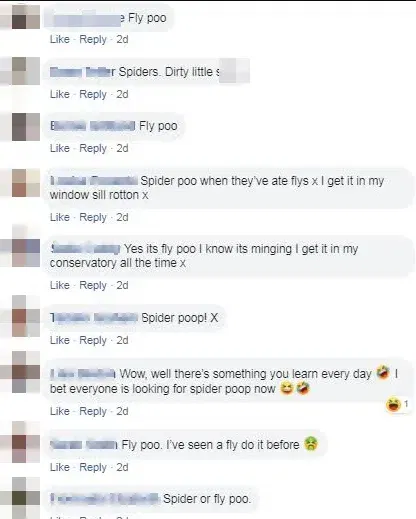Like the second 'Fly poo' comment
This screenshot has width=416, height=519.
coord(60,148)
